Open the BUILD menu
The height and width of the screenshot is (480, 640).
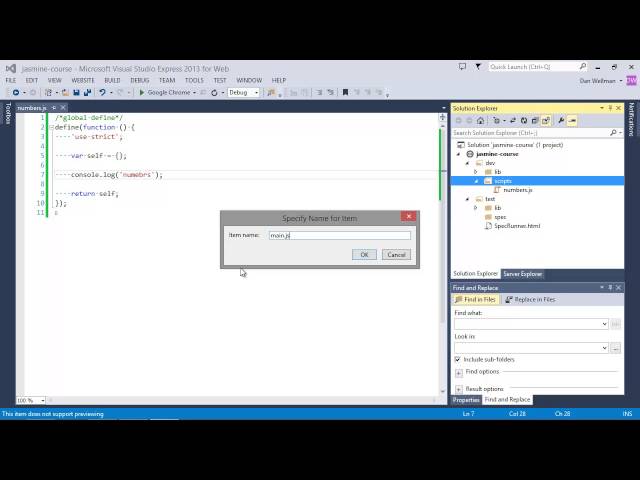pos(112,80)
